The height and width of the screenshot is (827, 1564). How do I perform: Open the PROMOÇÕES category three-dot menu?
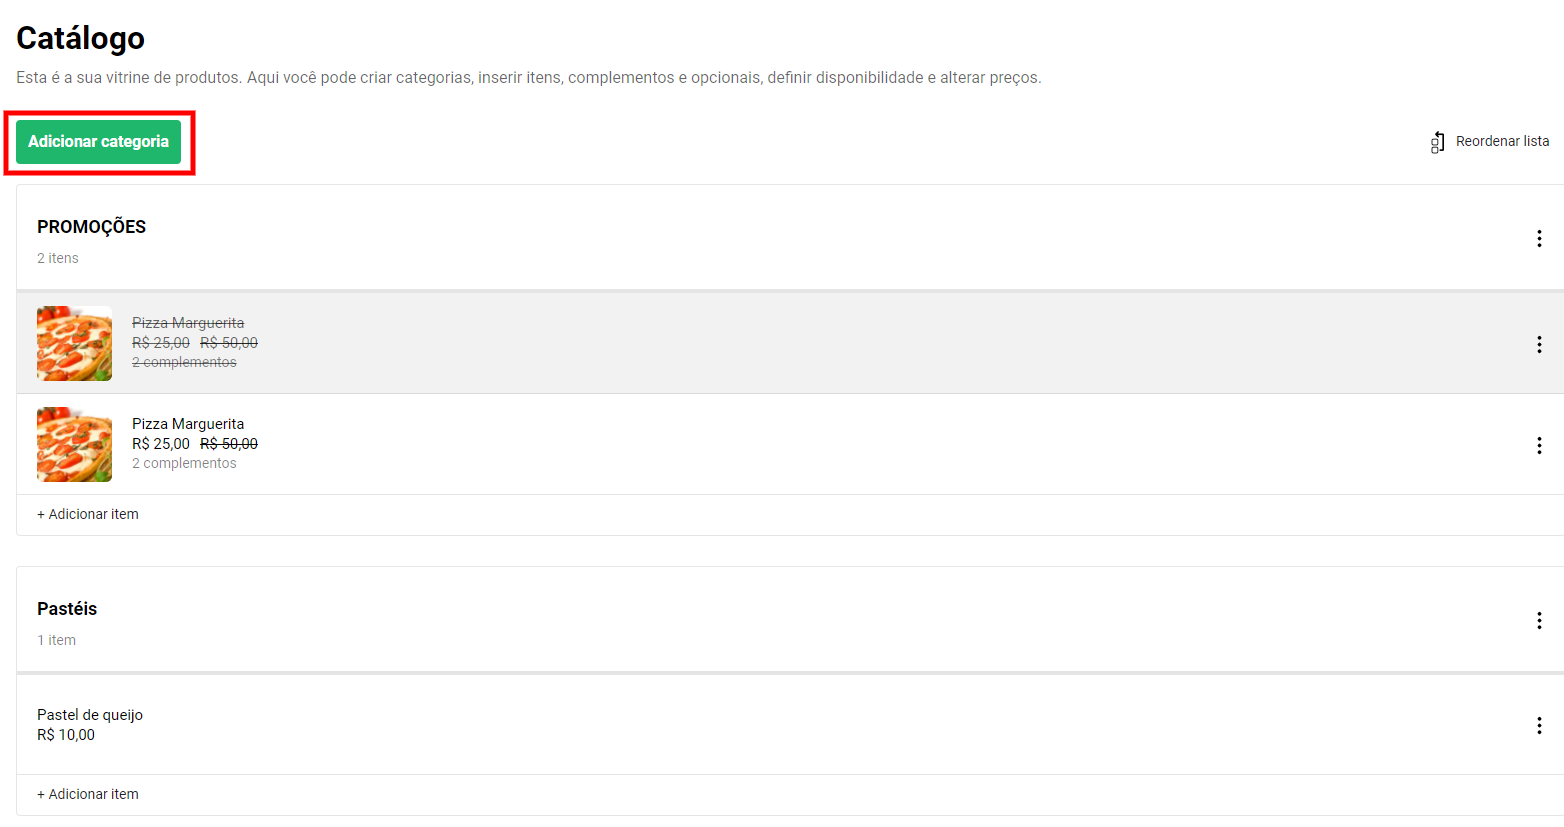(x=1539, y=238)
